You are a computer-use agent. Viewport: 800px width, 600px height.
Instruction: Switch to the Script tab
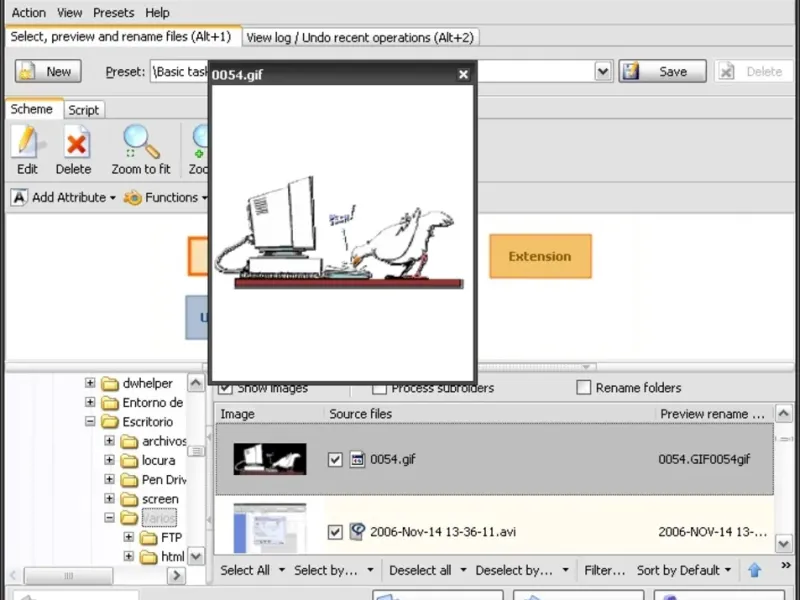tap(84, 110)
